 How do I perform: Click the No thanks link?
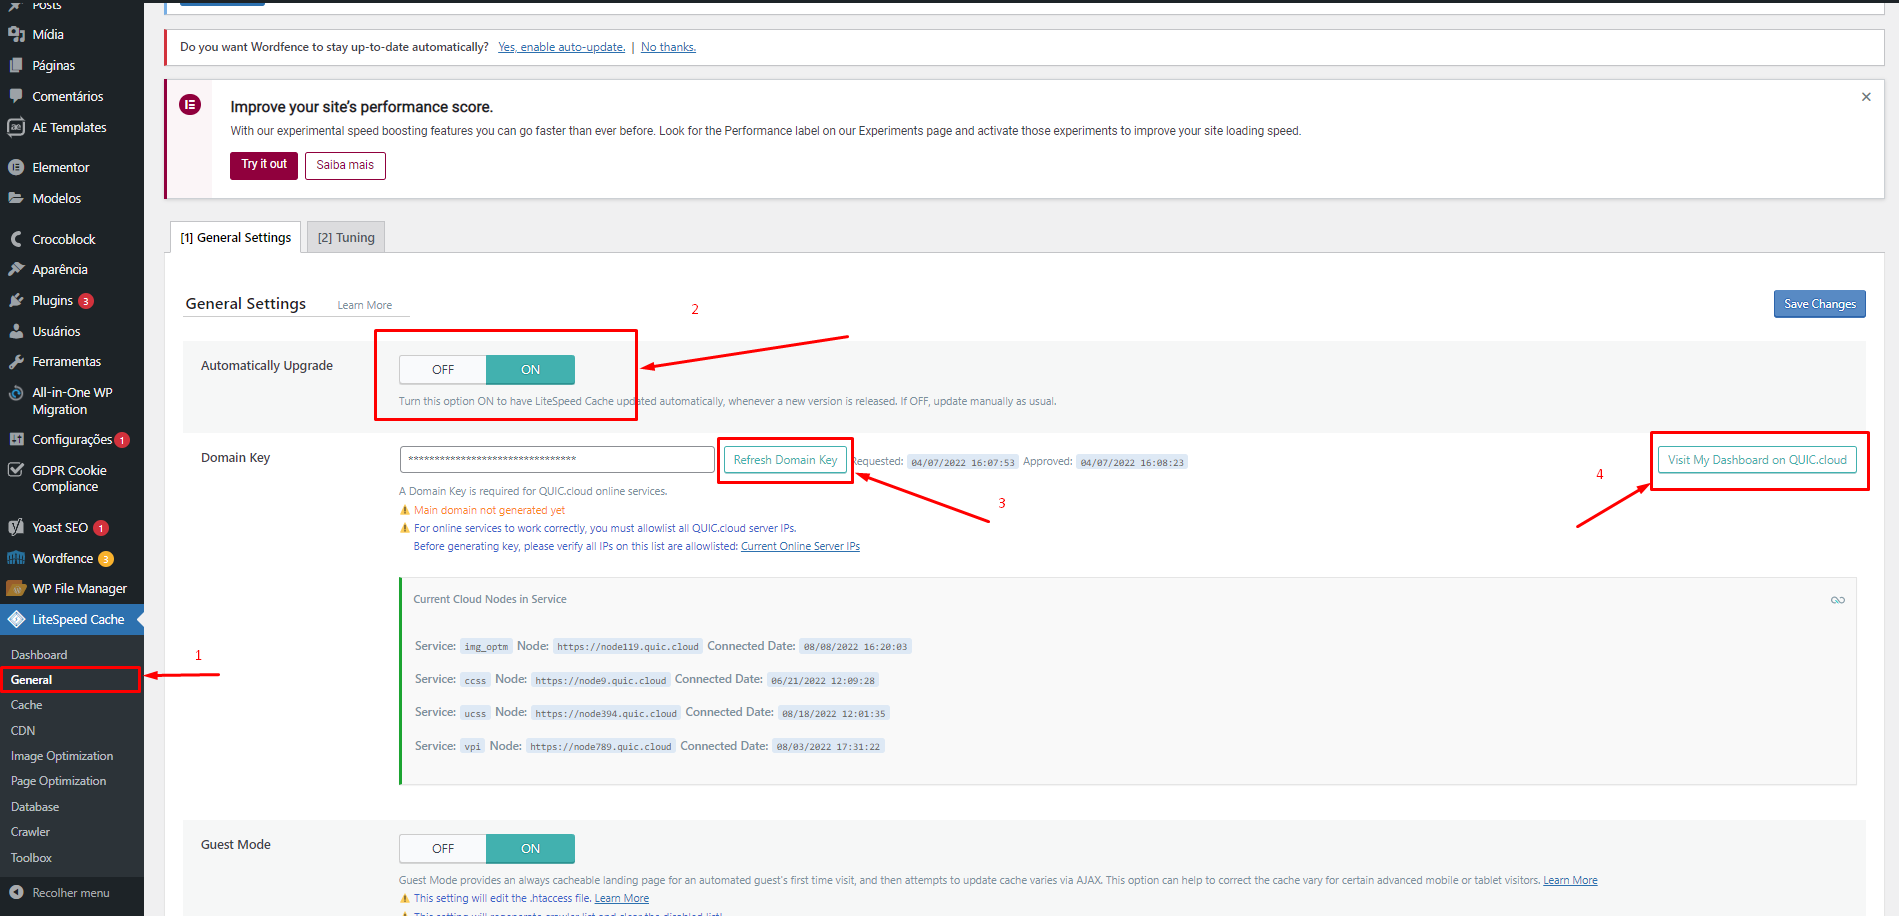[x=668, y=47]
